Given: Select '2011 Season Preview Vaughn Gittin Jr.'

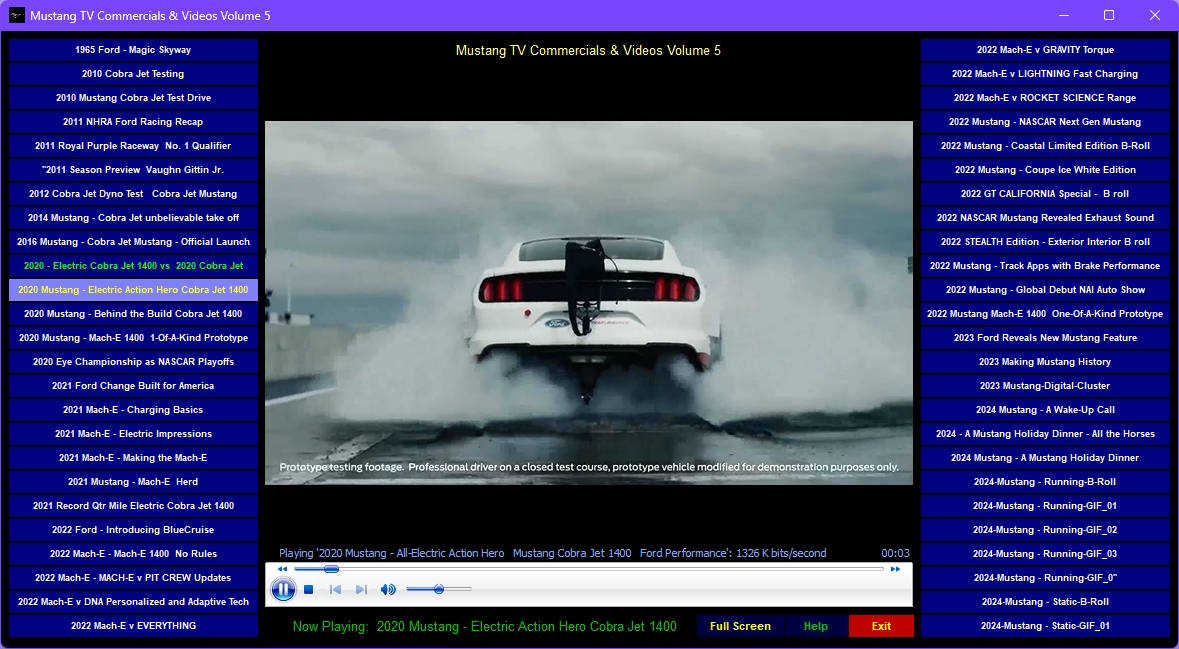Looking at the screenshot, I should [x=133, y=170].
